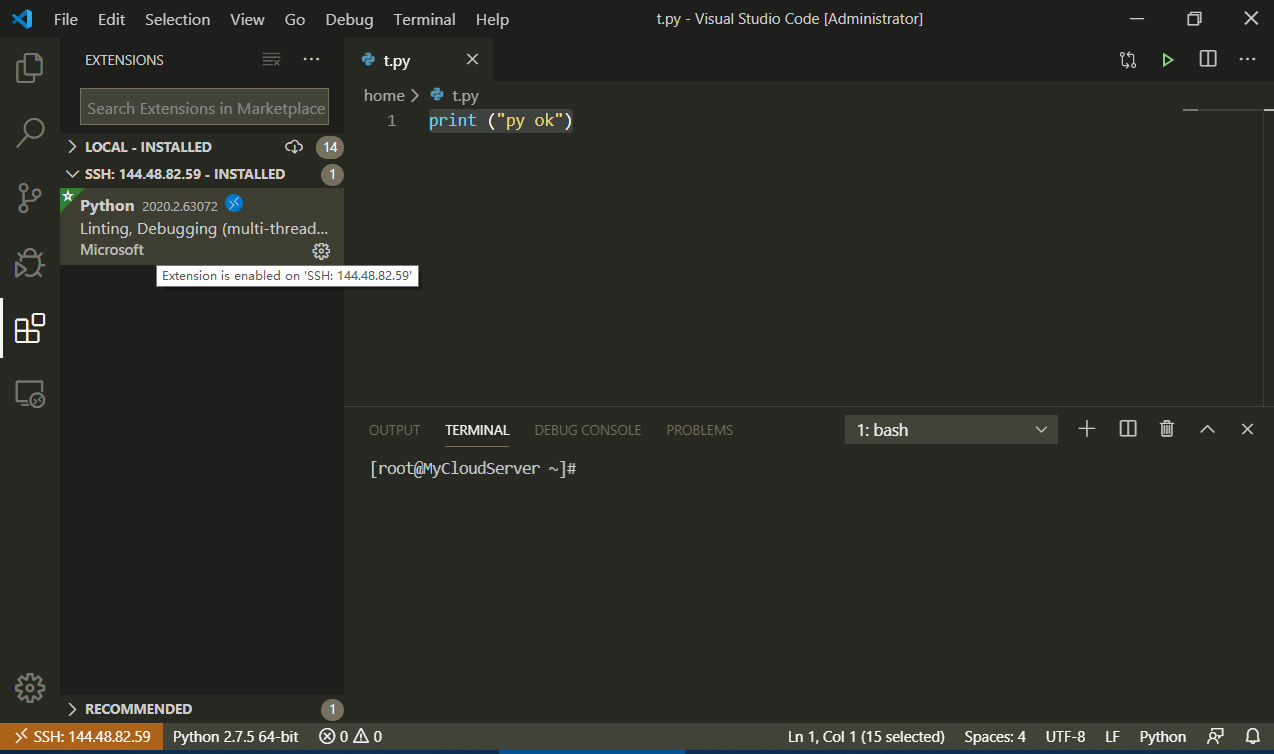Open the Help menu
The width and height of the screenshot is (1274, 754).
[492, 19]
